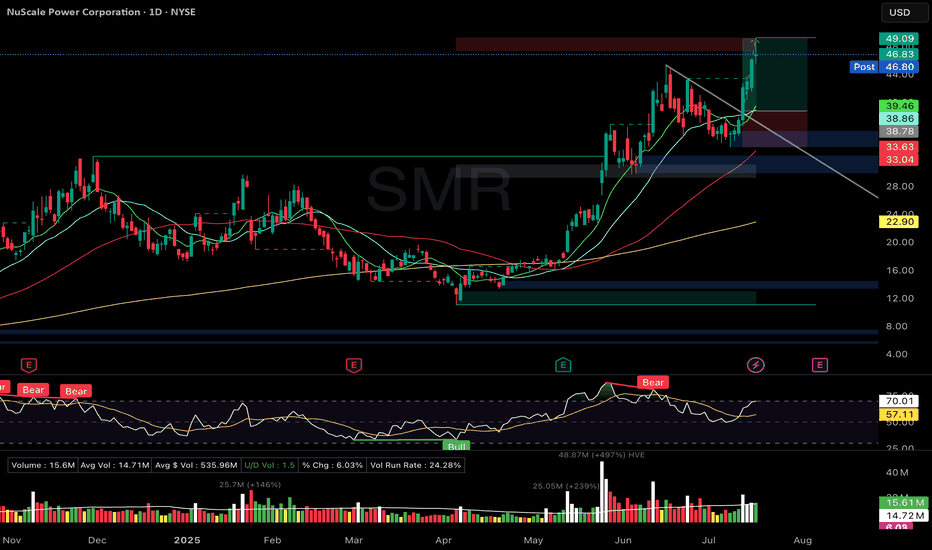932x550 pixels.
Task: Click the 40M volume axis tick
Action: point(897,473)
